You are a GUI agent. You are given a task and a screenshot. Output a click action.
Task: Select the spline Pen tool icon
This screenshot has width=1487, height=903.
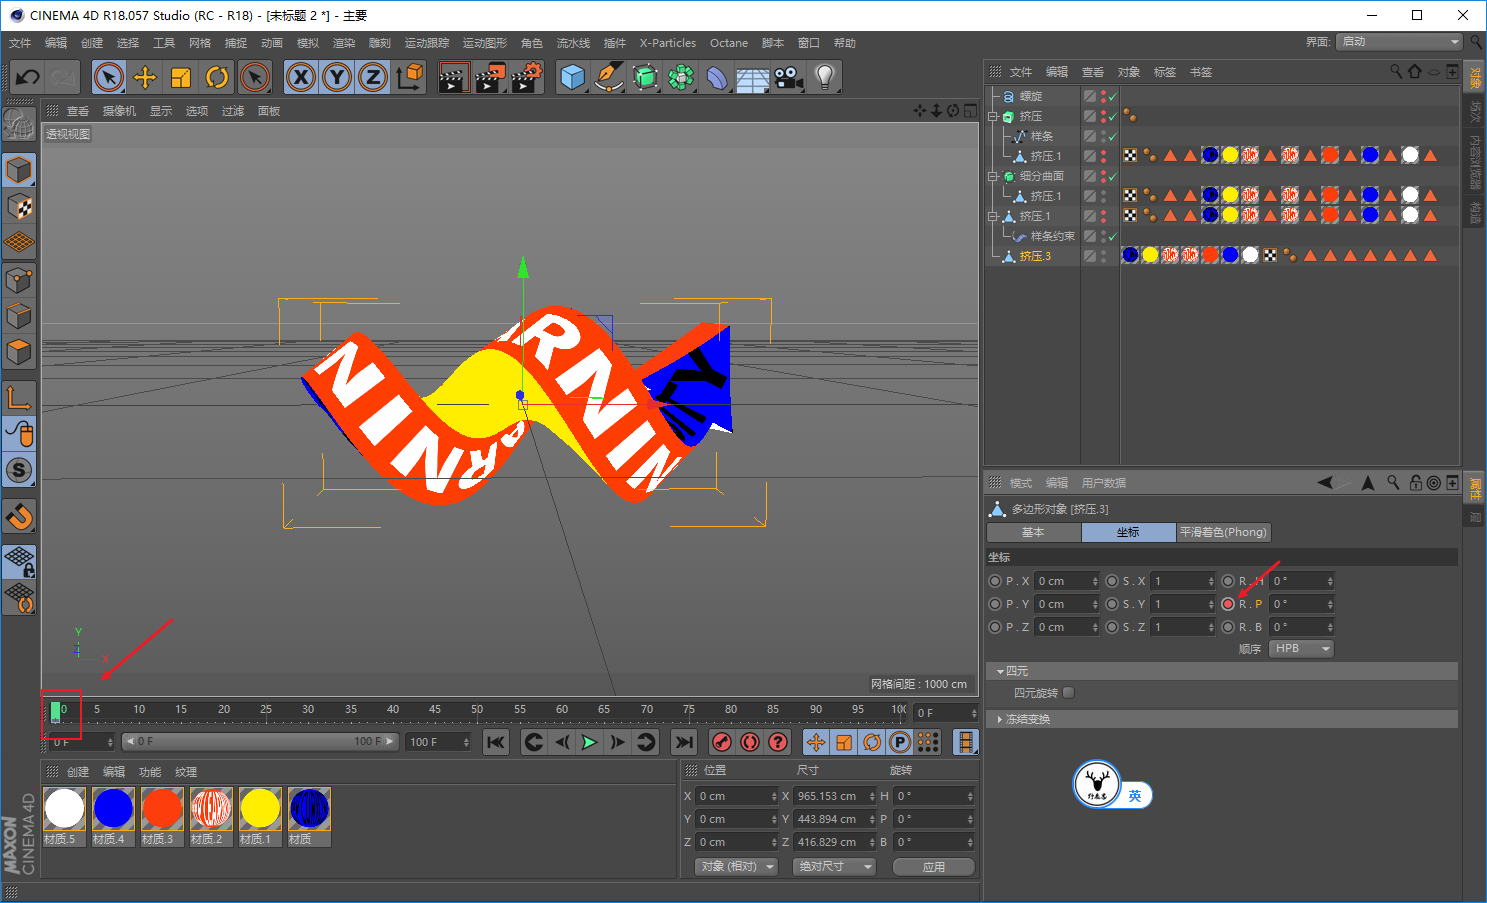click(608, 77)
